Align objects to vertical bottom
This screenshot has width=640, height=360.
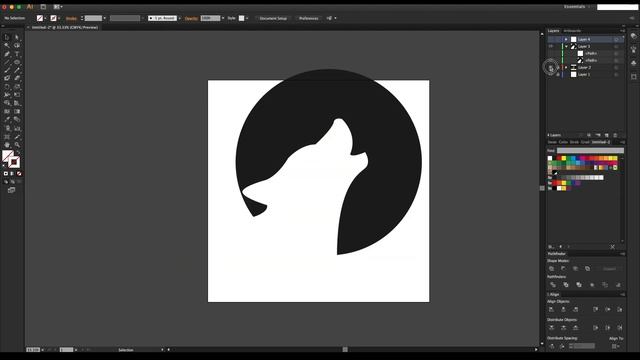pos(620,309)
